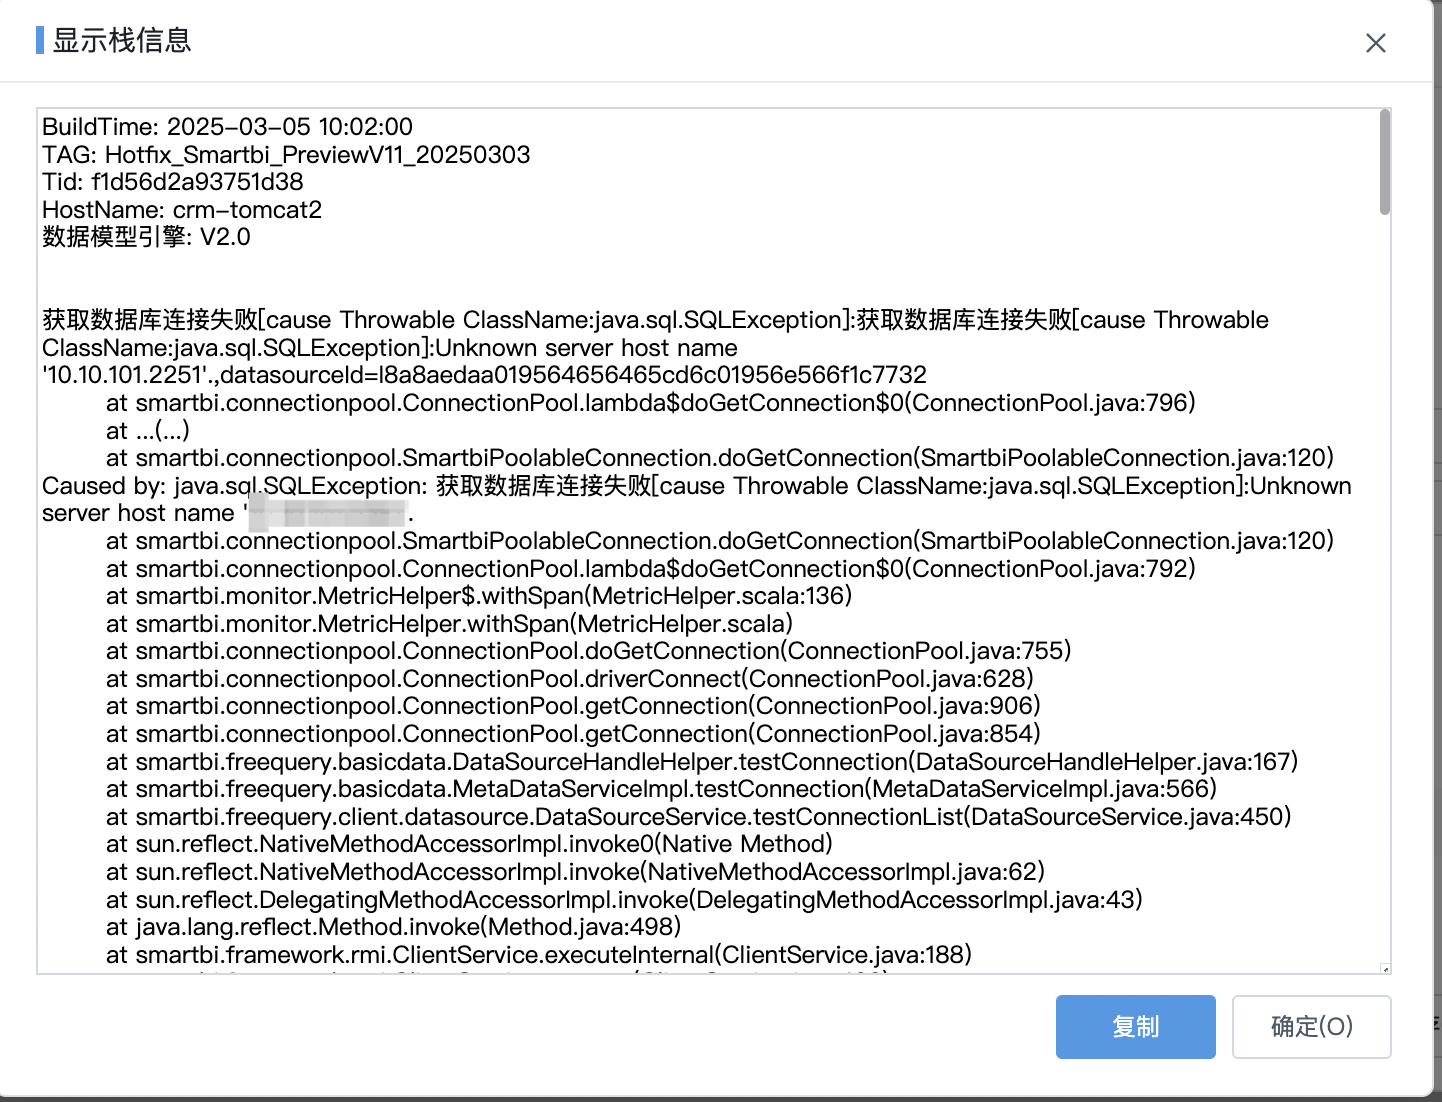
Task: Click the 'Caused by: java.sql.SQLException' line
Action: [x=696, y=486]
